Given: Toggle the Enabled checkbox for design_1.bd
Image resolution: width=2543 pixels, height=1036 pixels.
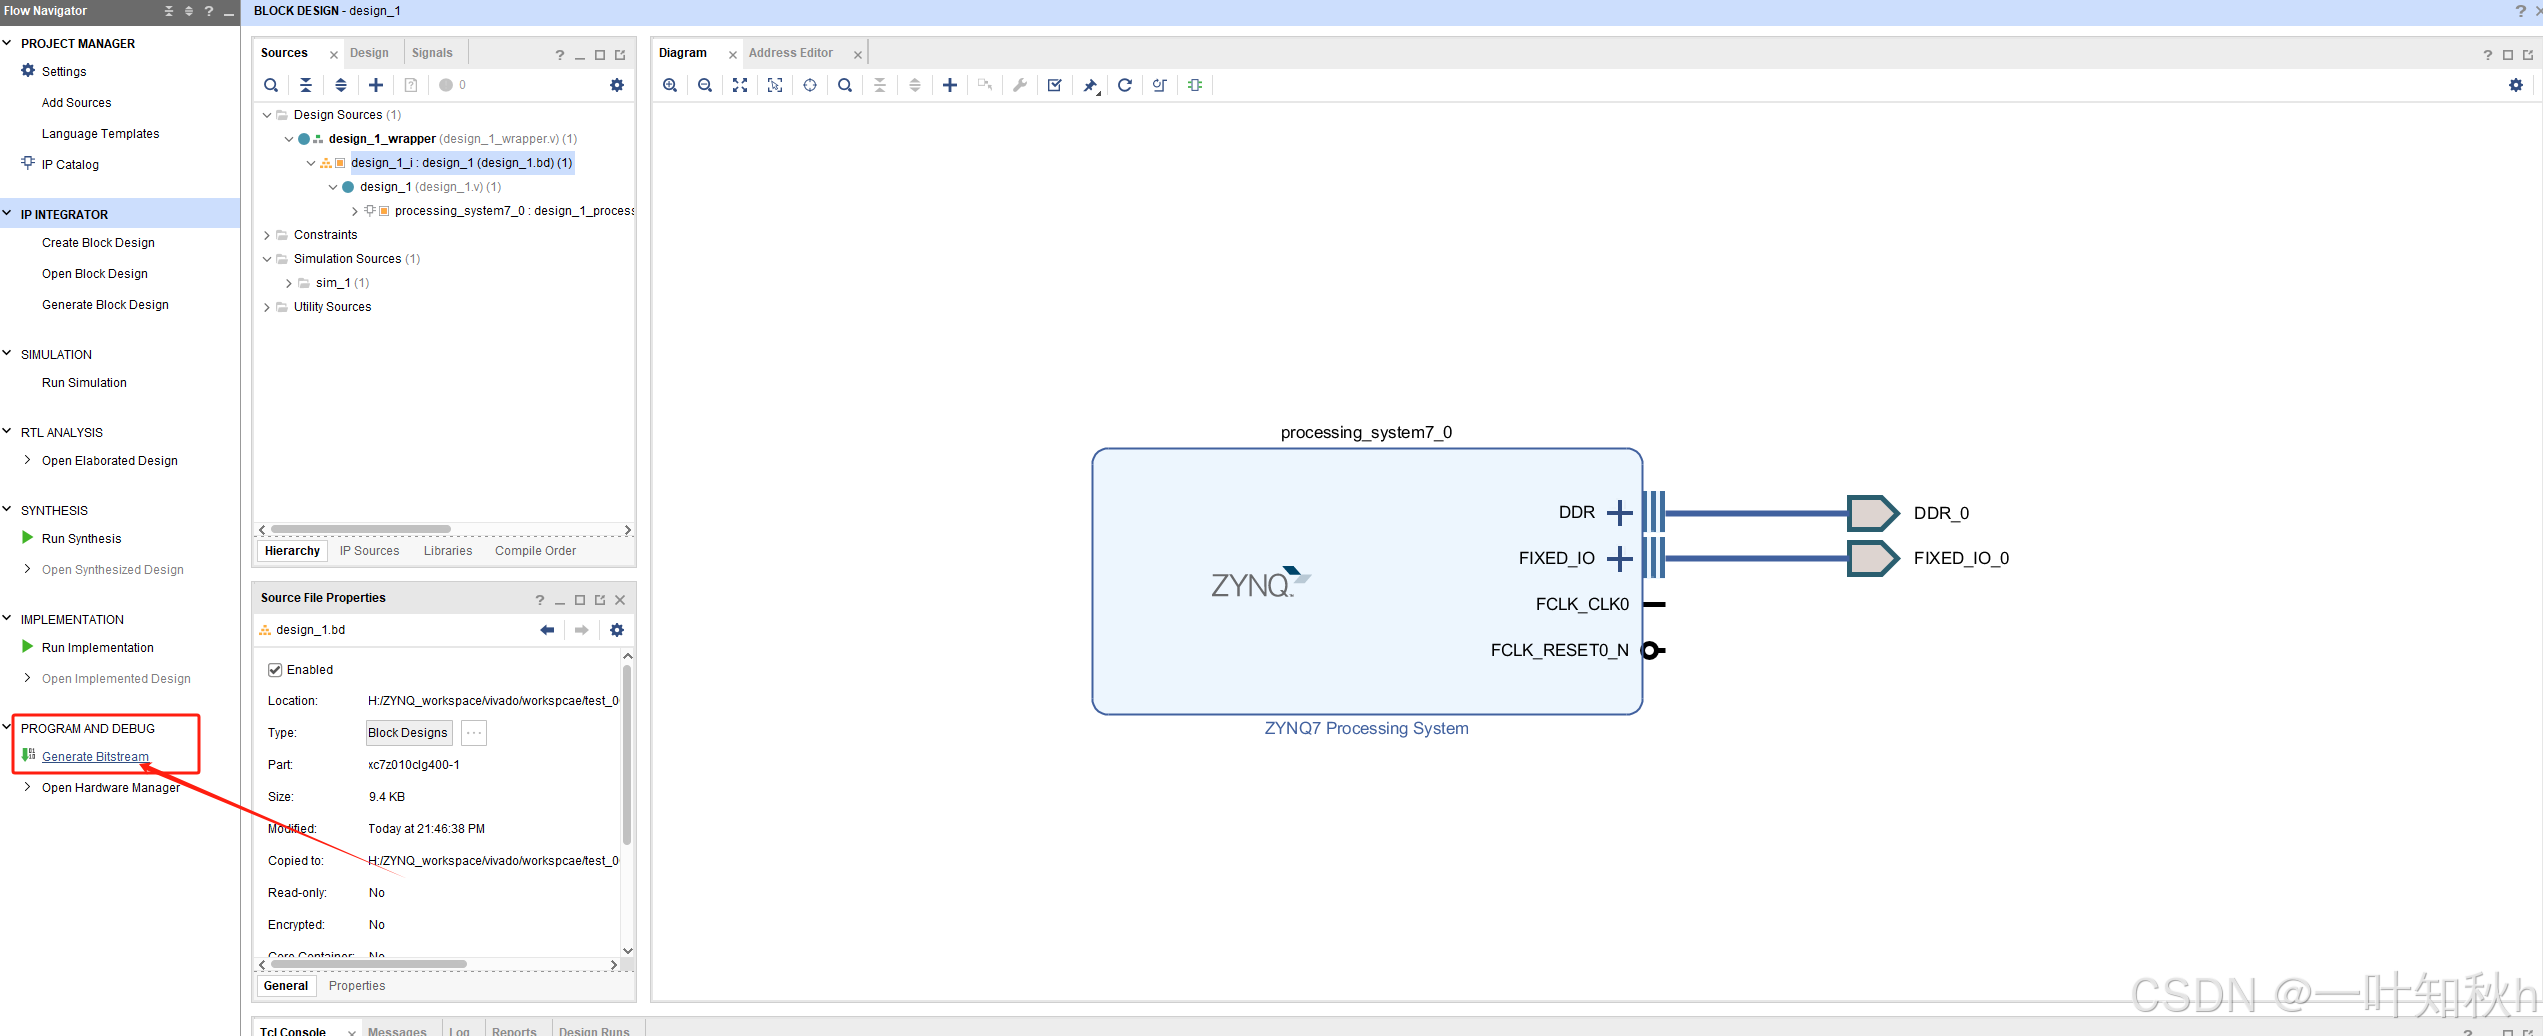Looking at the screenshot, I should pos(275,670).
